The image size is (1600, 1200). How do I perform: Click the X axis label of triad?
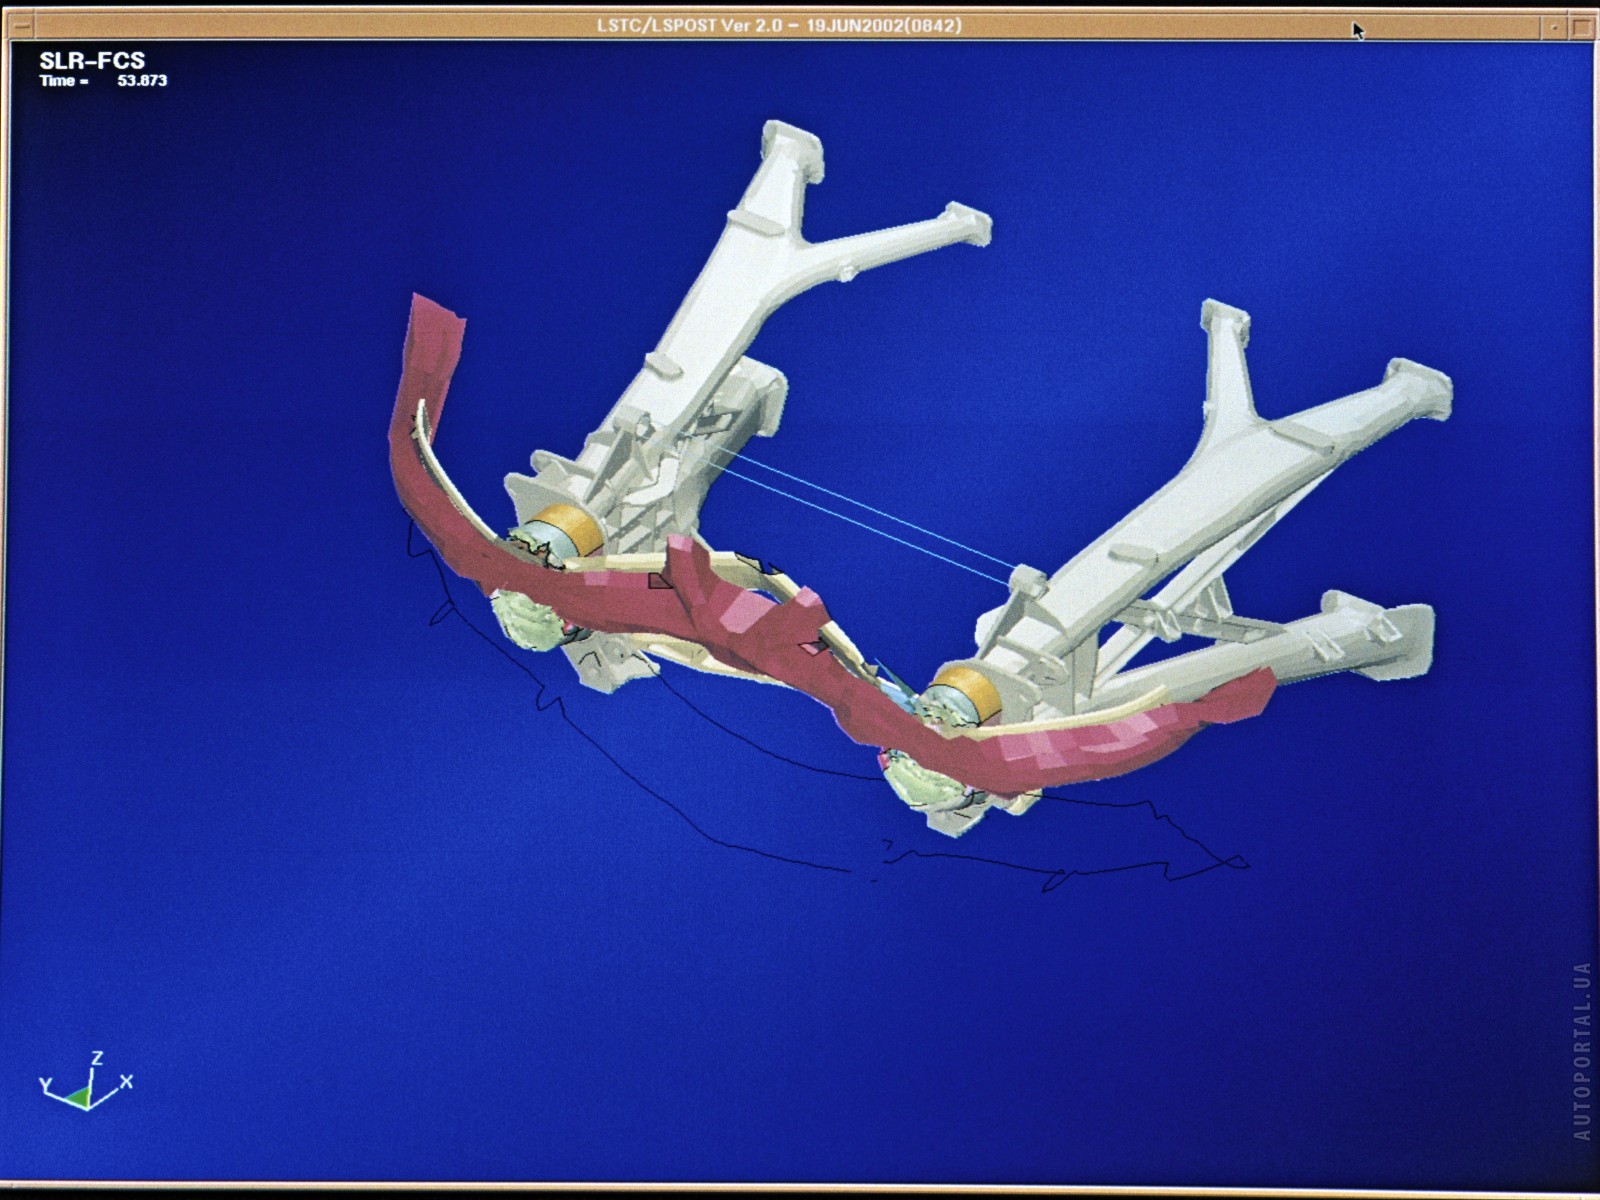pyautogui.click(x=126, y=1082)
